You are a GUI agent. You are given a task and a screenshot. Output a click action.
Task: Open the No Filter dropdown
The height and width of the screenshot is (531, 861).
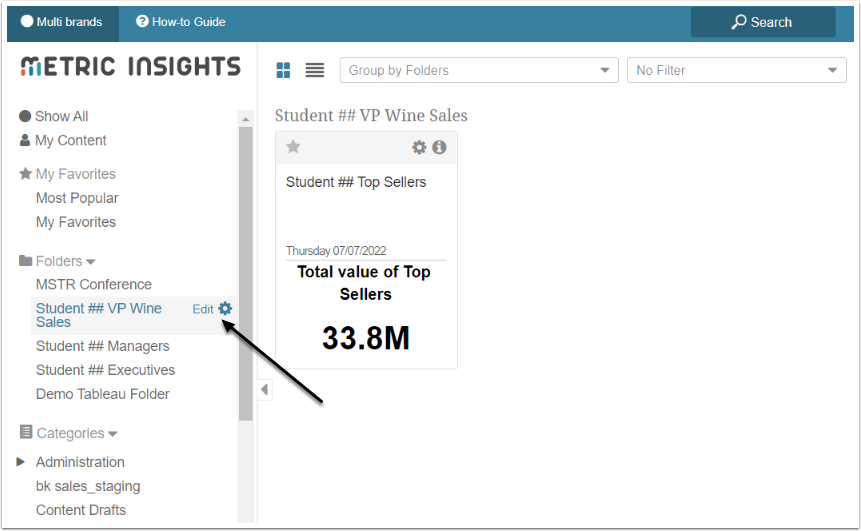736,70
